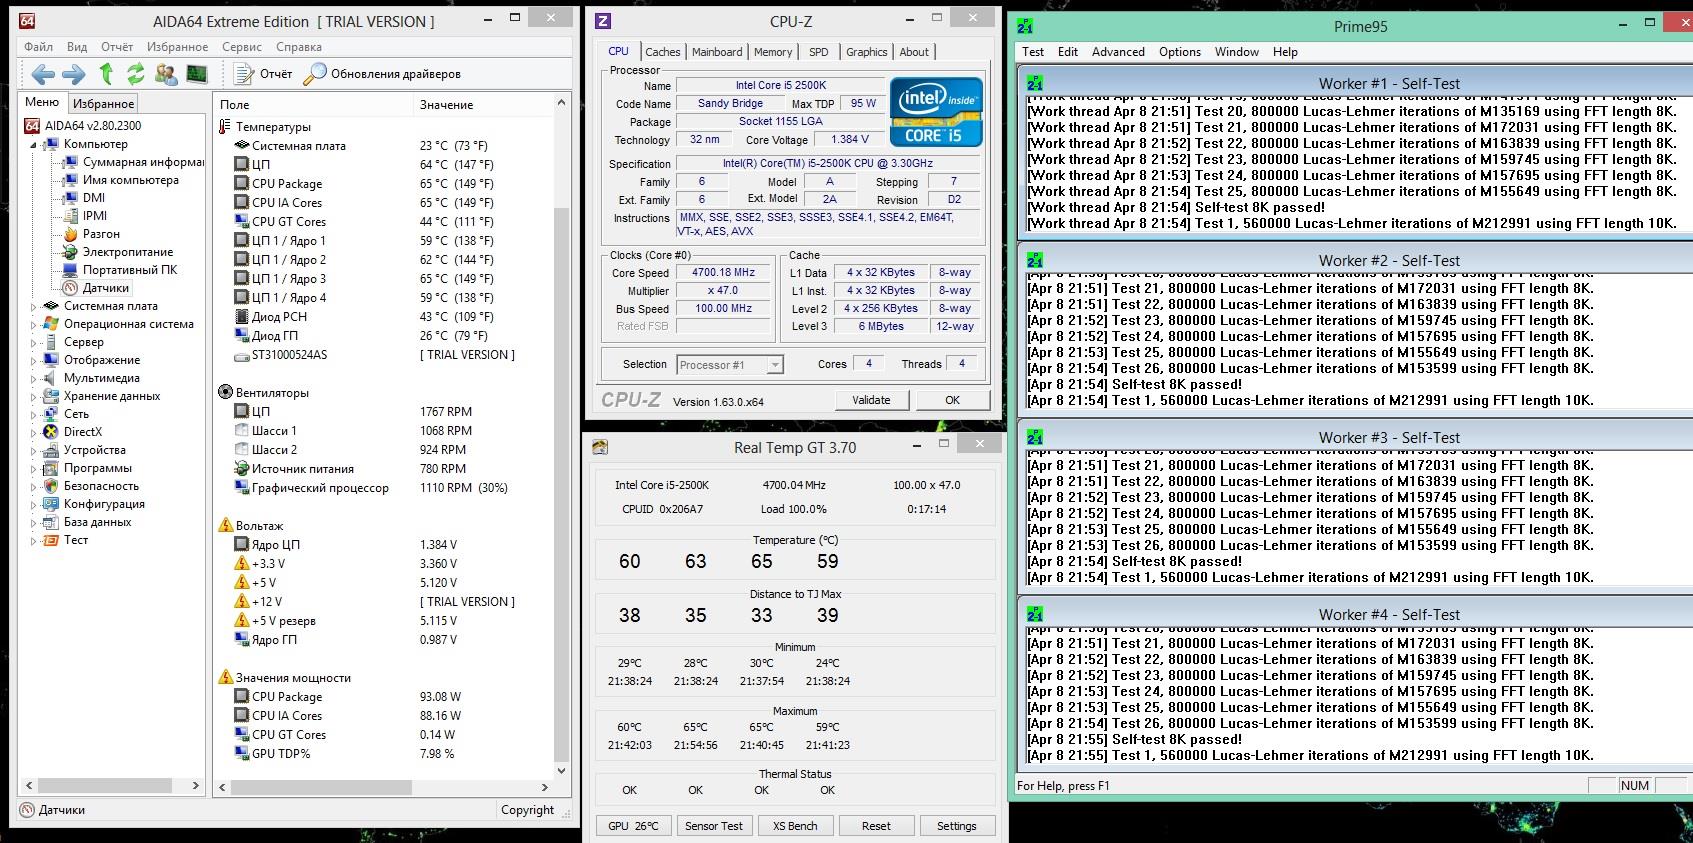Click Copyright in AIDA64 status bar
This screenshot has height=843, width=1693.
[x=527, y=810]
